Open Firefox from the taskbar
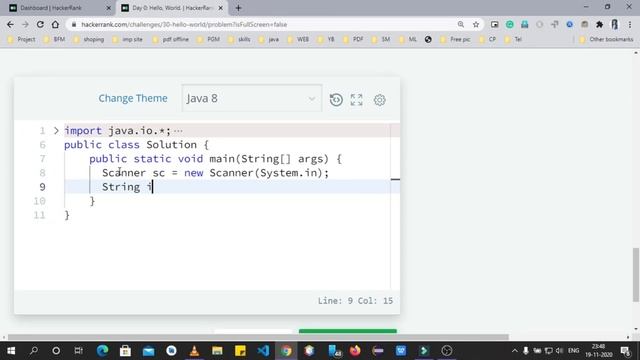640x360 pixels. 355,351
